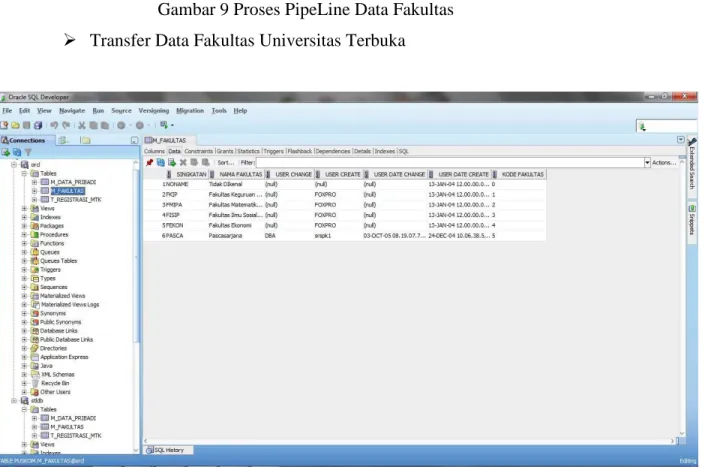Expand T_REGISTRASI_MTK table under ord
This screenshot has width=705, height=467.
point(34,200)
